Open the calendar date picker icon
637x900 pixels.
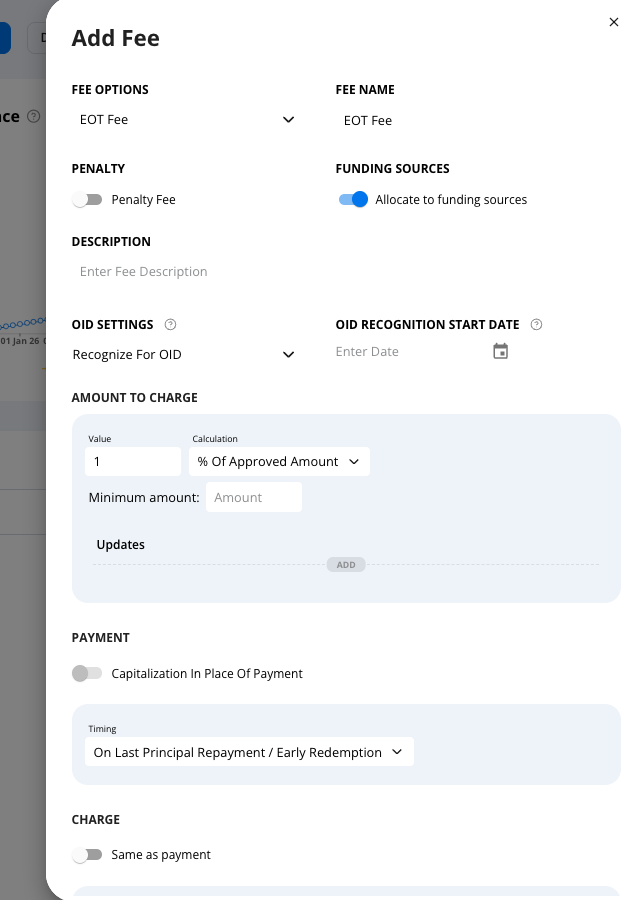(x=500, y=351)
